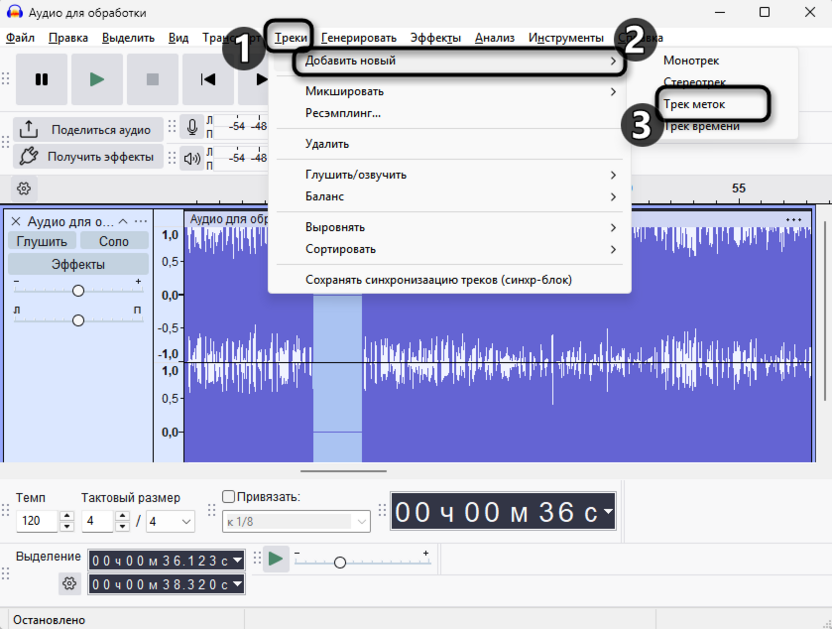Open the к 1/8 snapping dropdown
Viewport: 832px width, 629px height.
(295, 521)
